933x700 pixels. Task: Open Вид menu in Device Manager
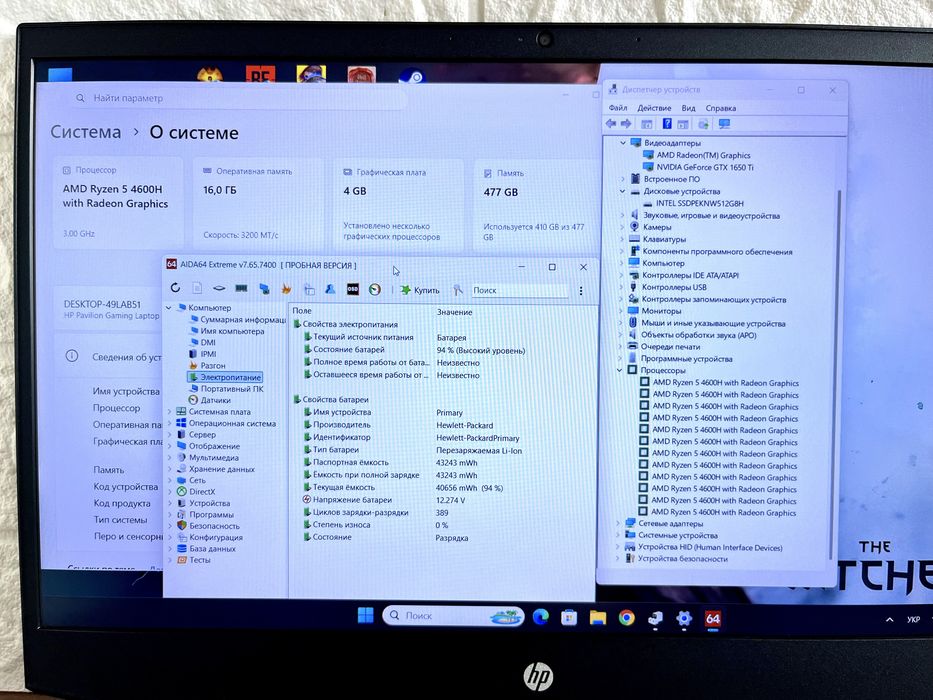[688, 108]
